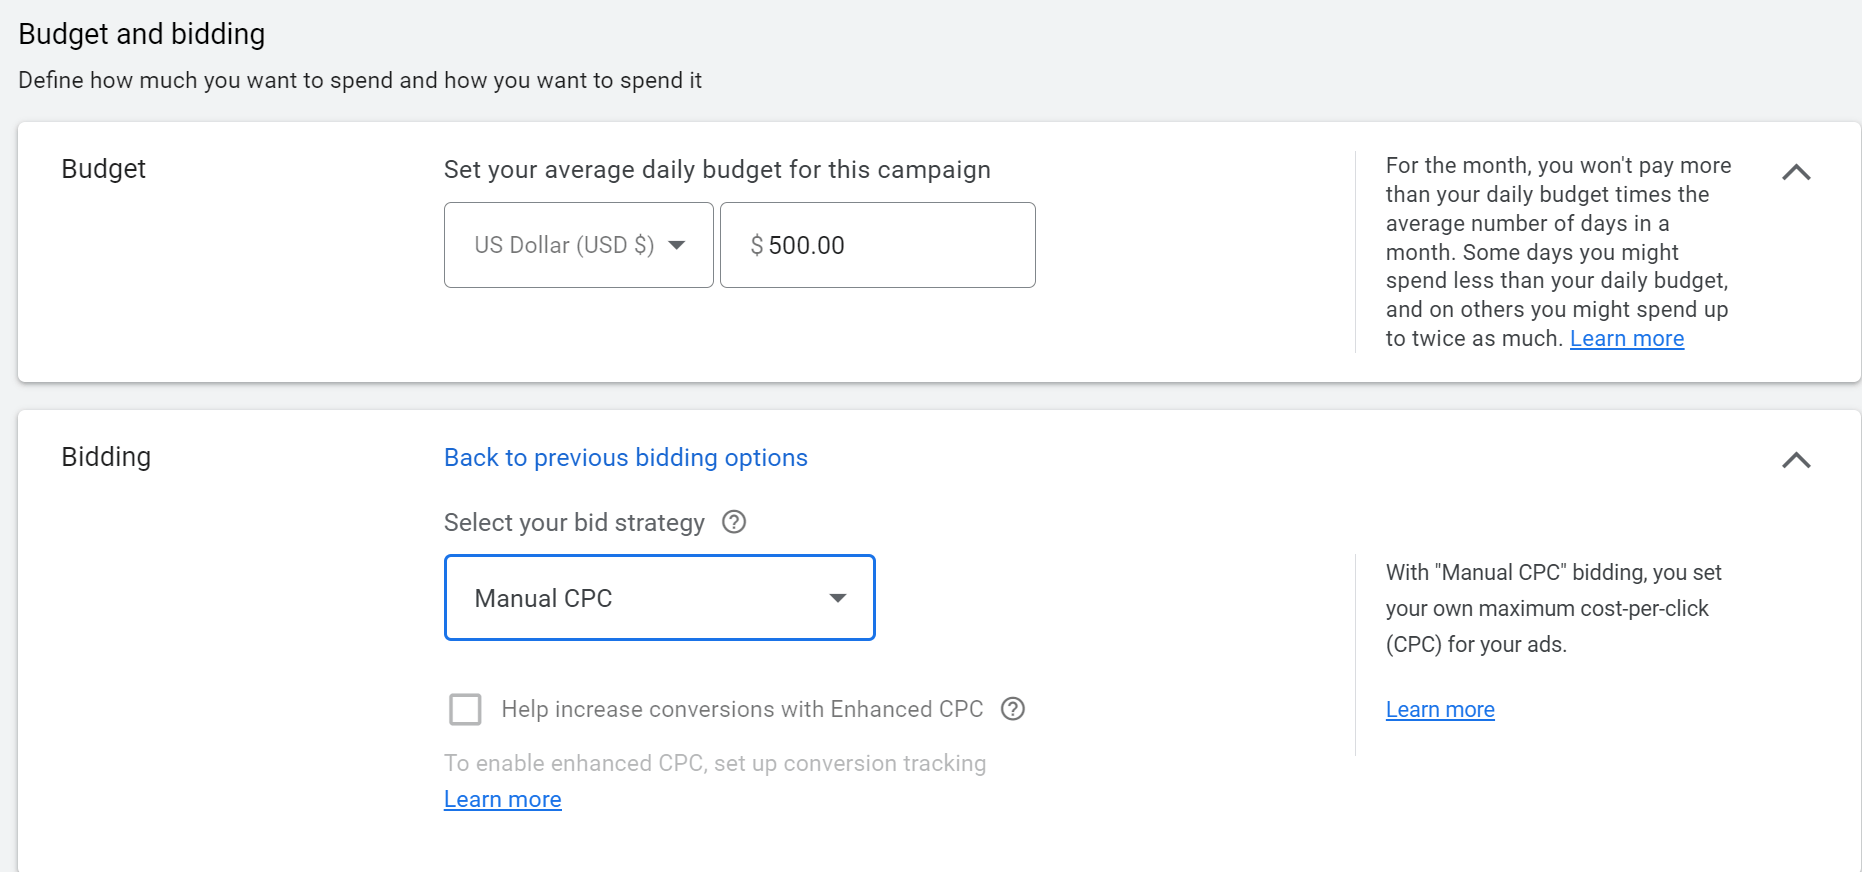1862x872 pixels.
Task: Click the Budget section title
Action: (104, 169)
